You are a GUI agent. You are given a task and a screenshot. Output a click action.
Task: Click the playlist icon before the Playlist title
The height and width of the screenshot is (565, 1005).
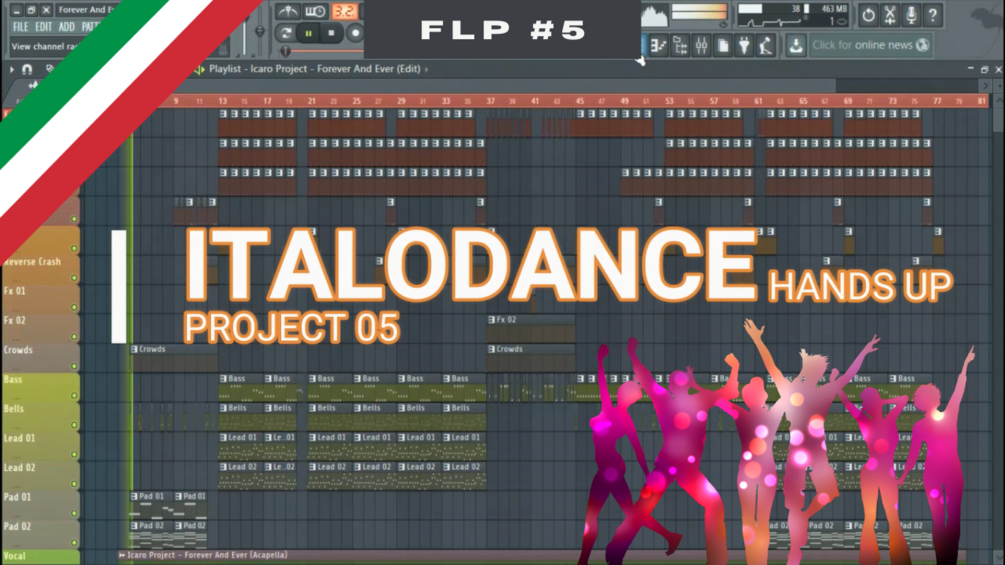tap(199, 69)
